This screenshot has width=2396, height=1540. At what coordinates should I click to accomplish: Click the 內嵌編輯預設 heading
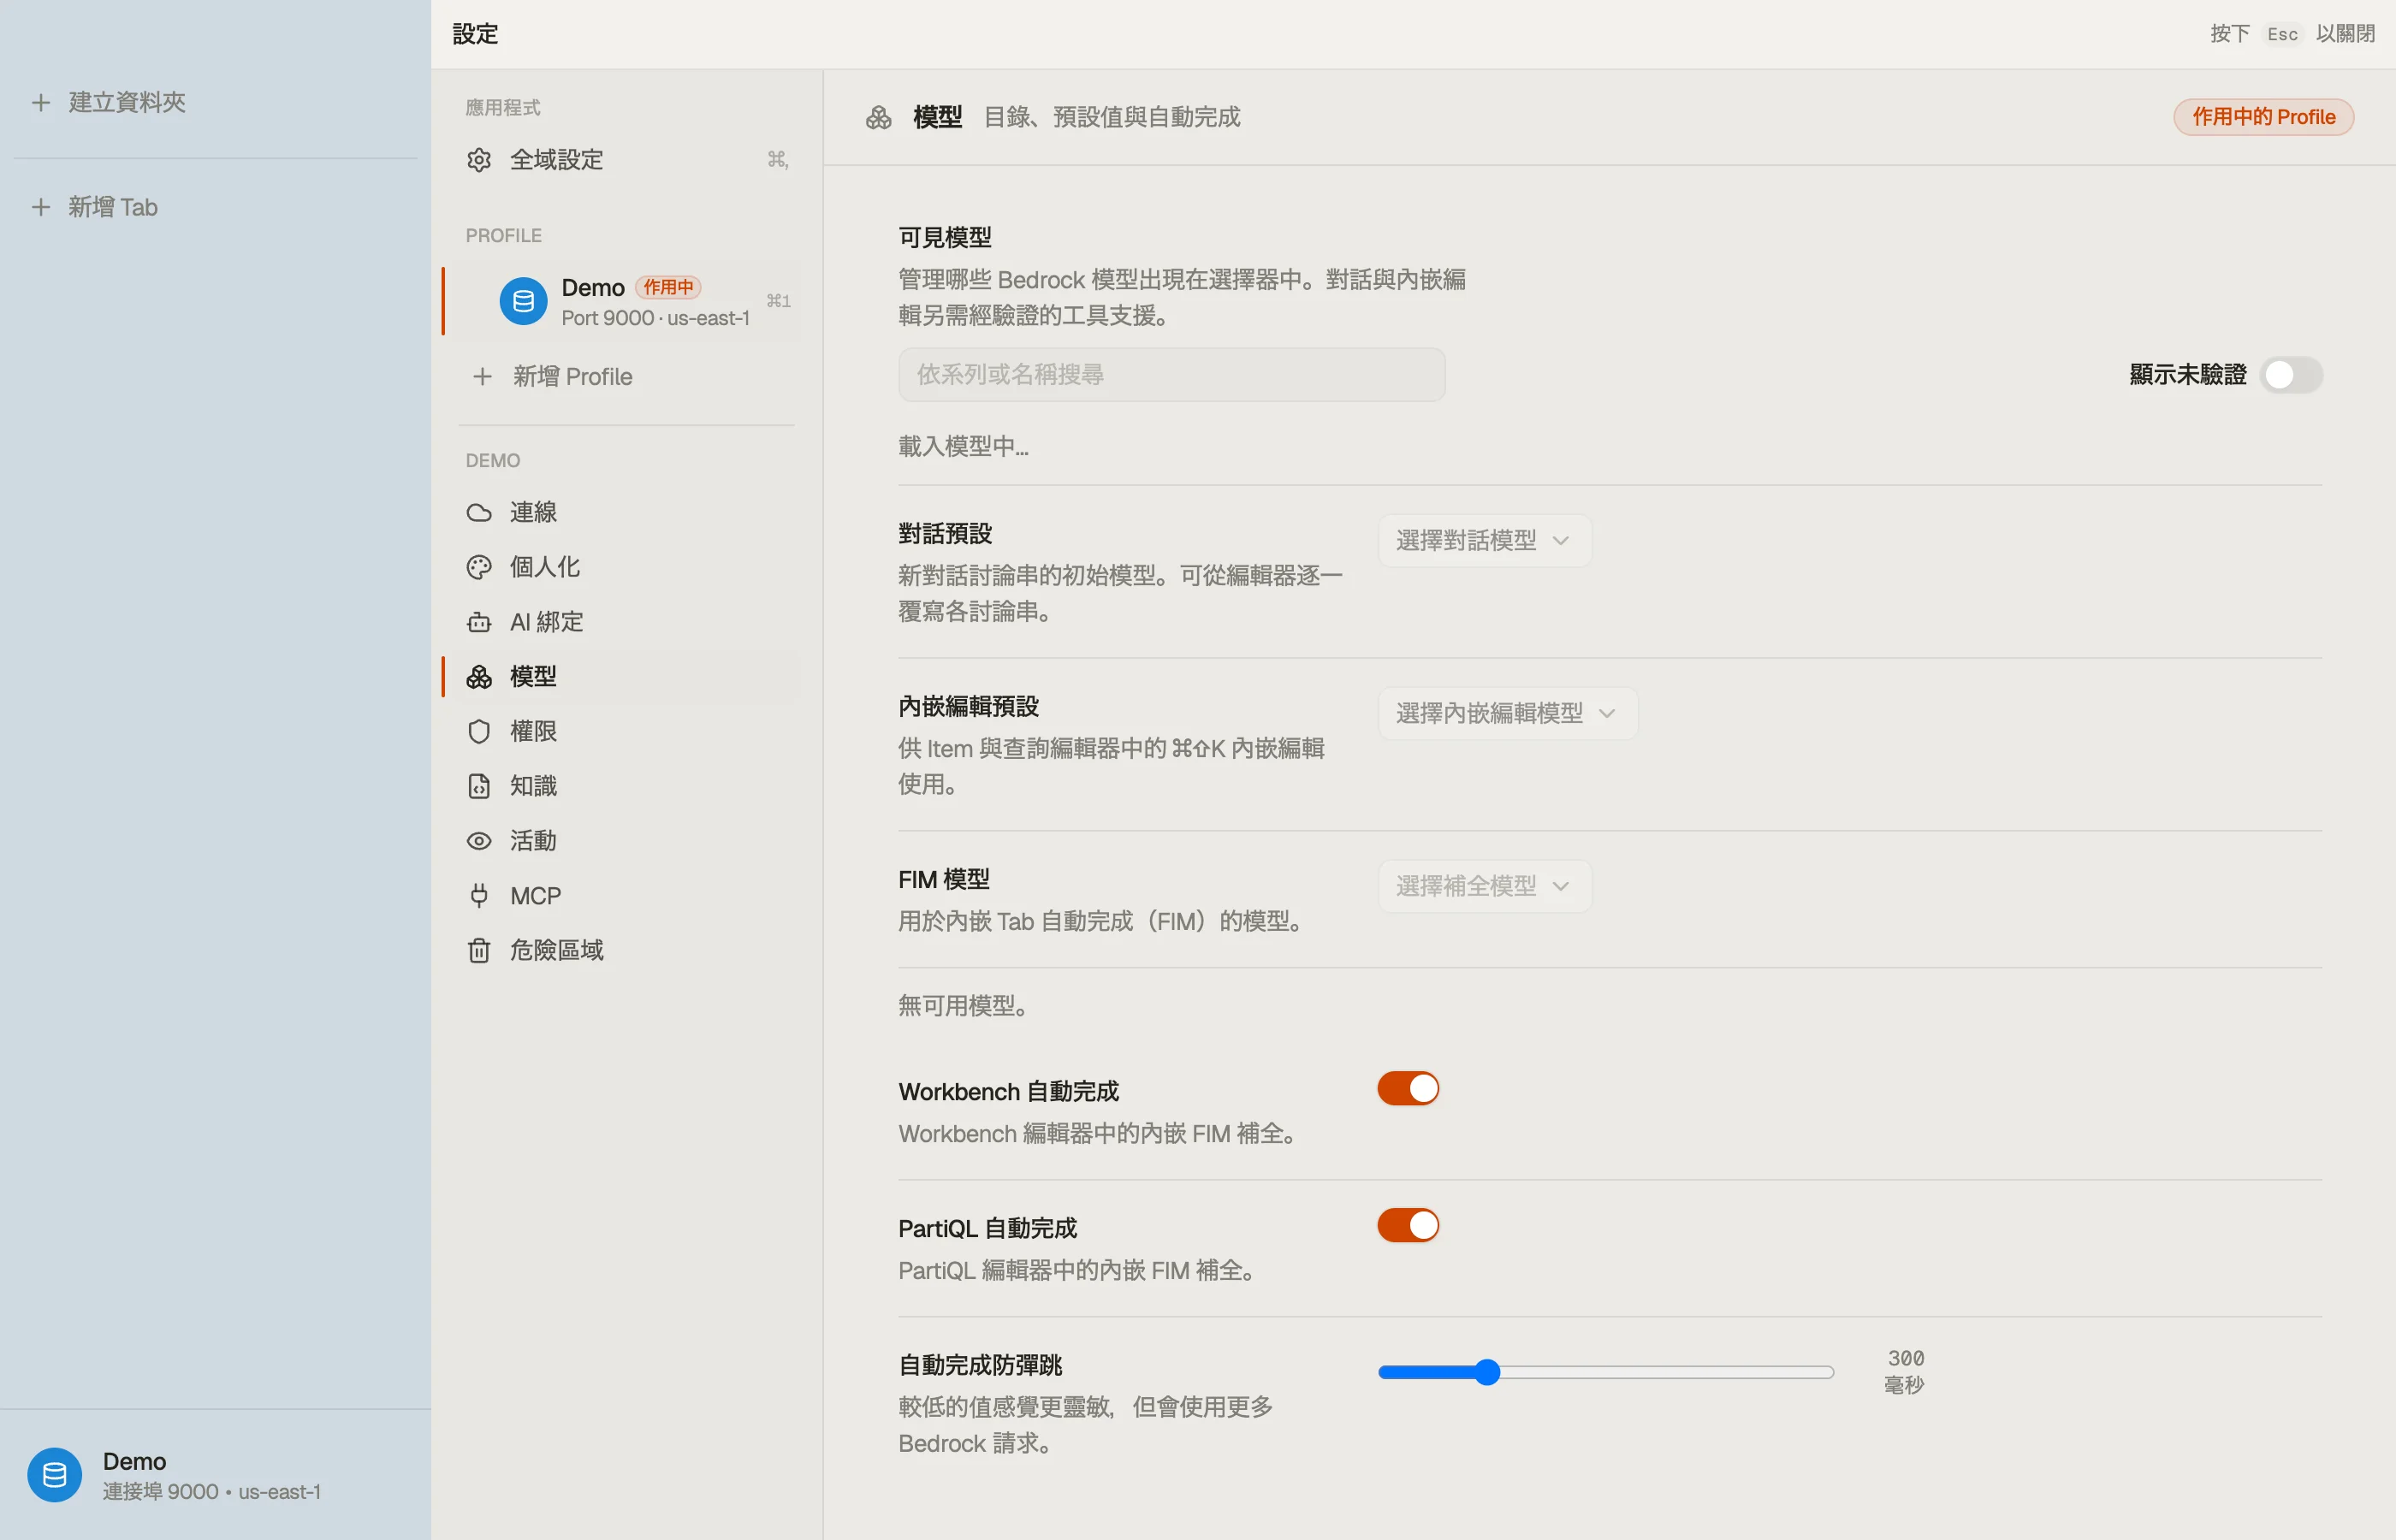[x=968, y=707]
